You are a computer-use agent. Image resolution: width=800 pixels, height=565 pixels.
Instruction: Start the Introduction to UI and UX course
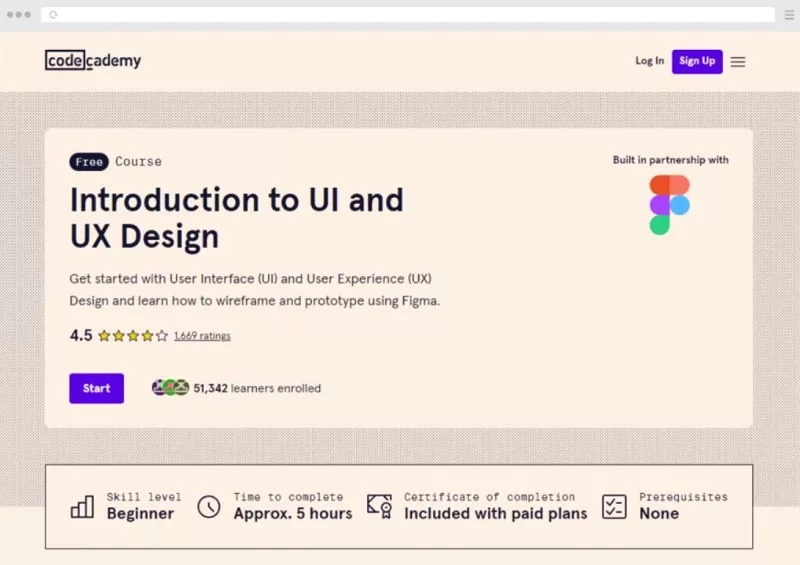coord(96,388)
